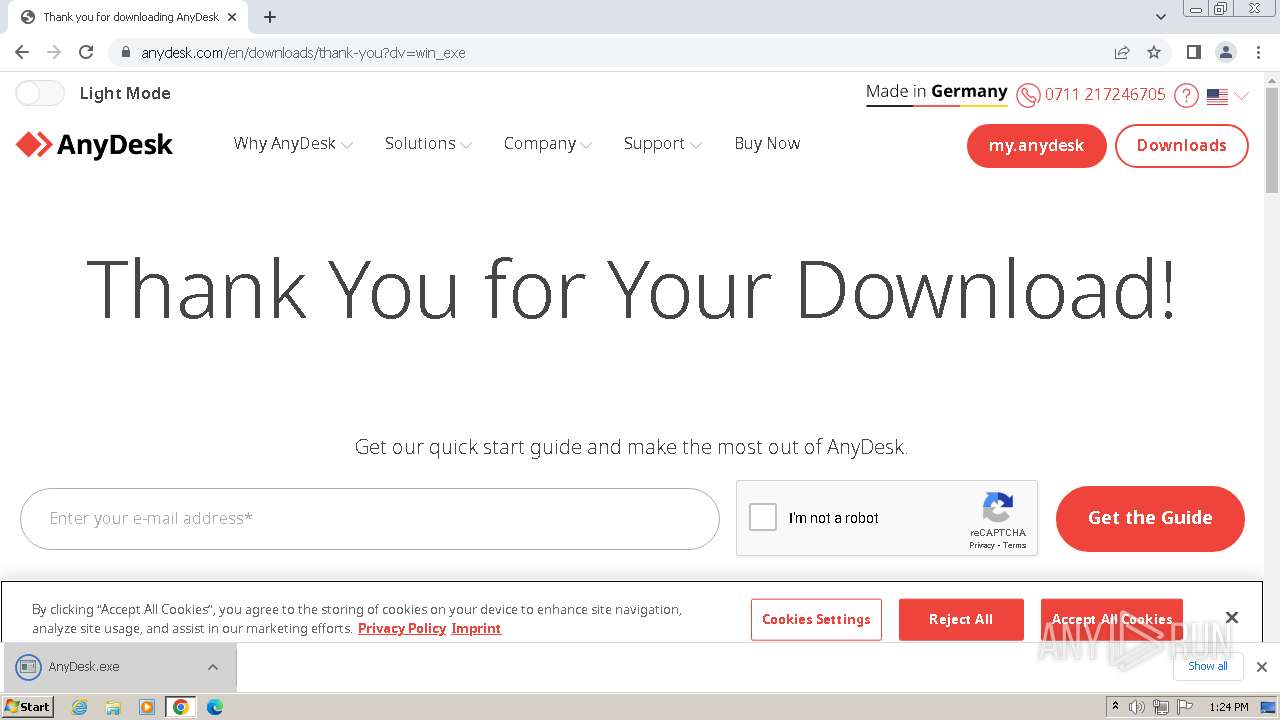
Task: Call the 0711 217246705 link
Action: (1105, 95)
